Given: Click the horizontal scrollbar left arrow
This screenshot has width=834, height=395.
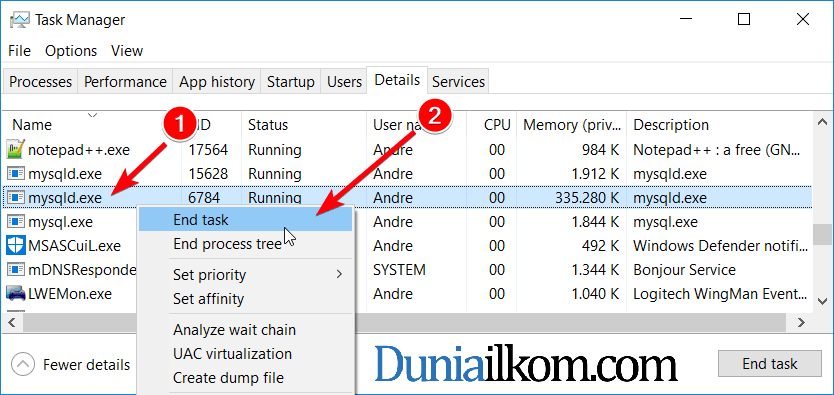Looking at the screenshot, I should click(x=13, y=322).
